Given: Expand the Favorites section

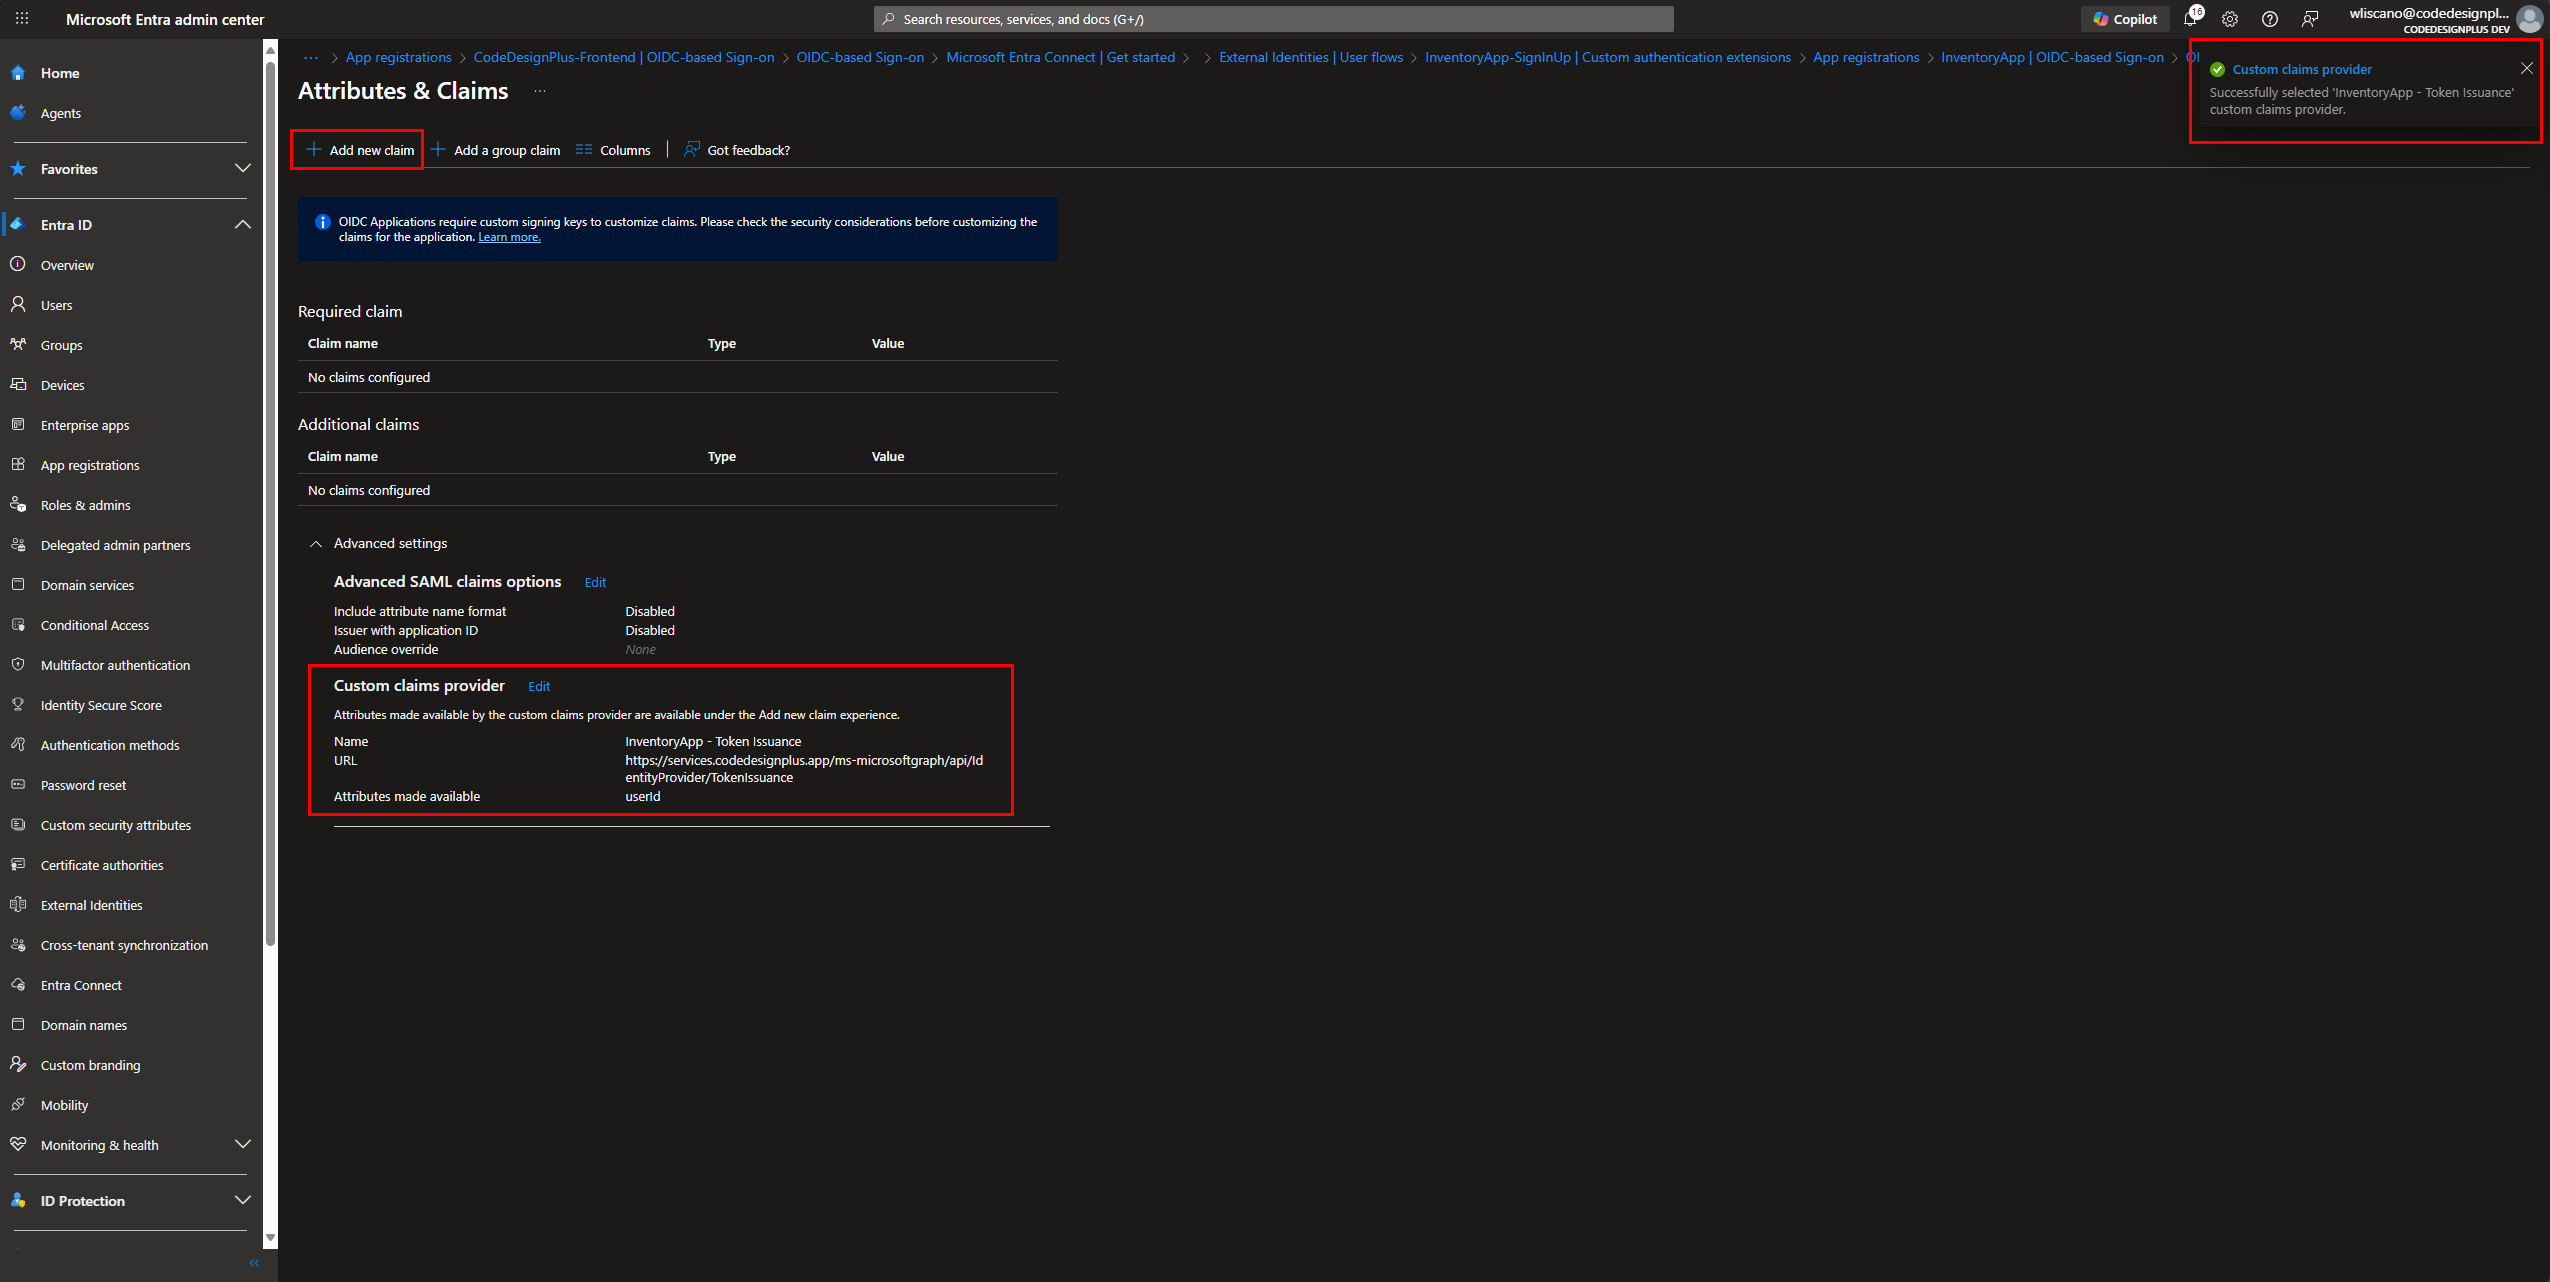Looking at the screenshot, I should tap(242, 168).
